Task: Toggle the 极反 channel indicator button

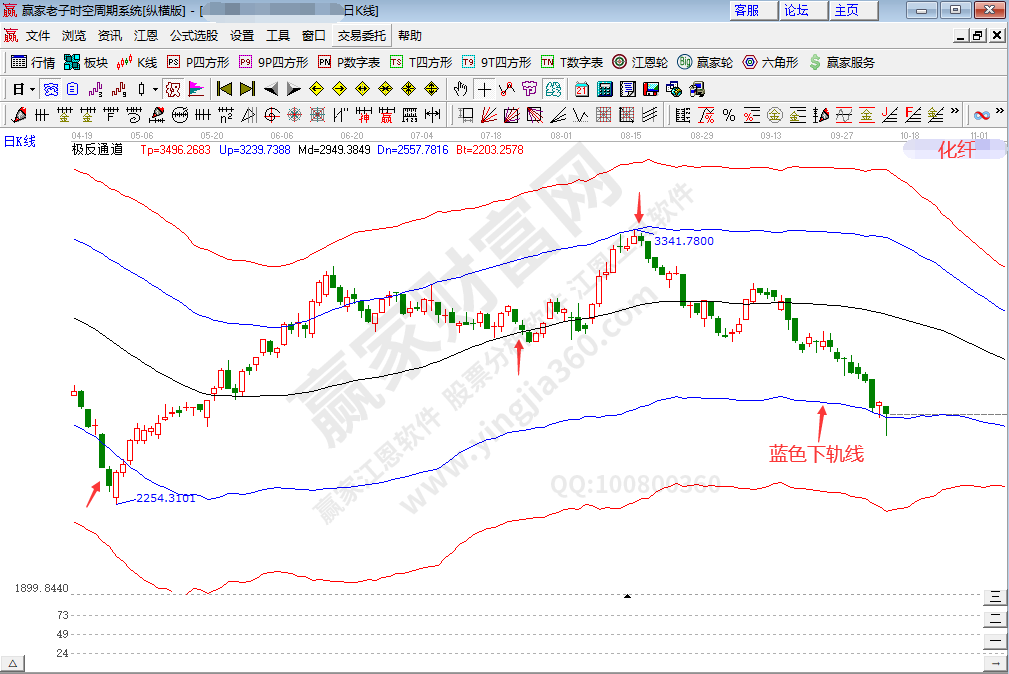Action: (x=172, y=88)
